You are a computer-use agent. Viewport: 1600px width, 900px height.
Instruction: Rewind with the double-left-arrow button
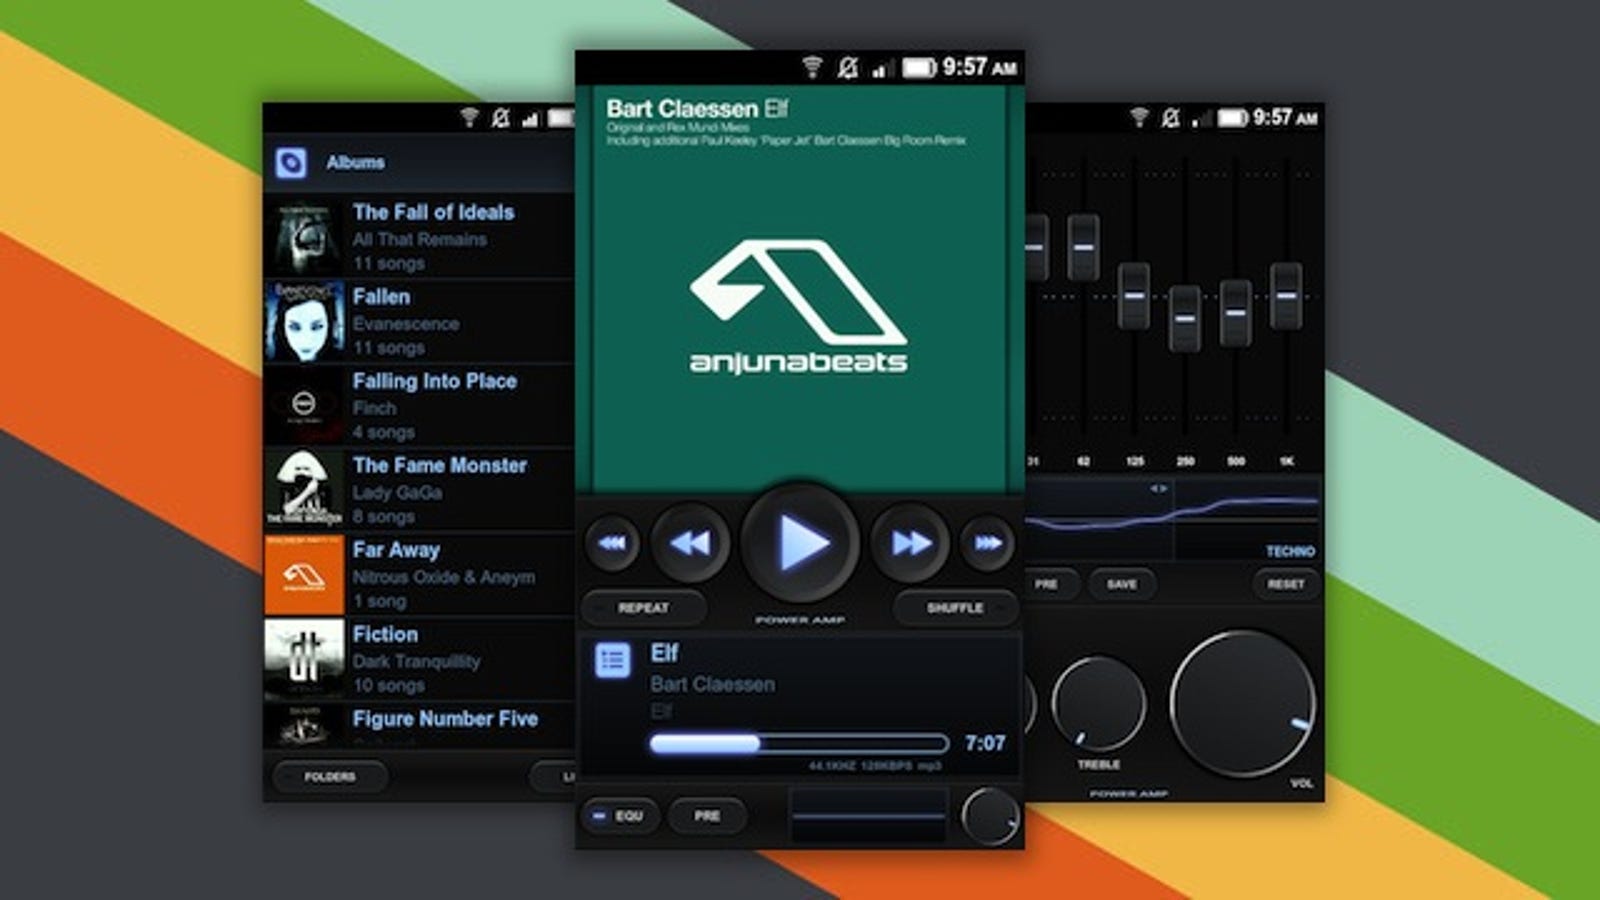690,543
